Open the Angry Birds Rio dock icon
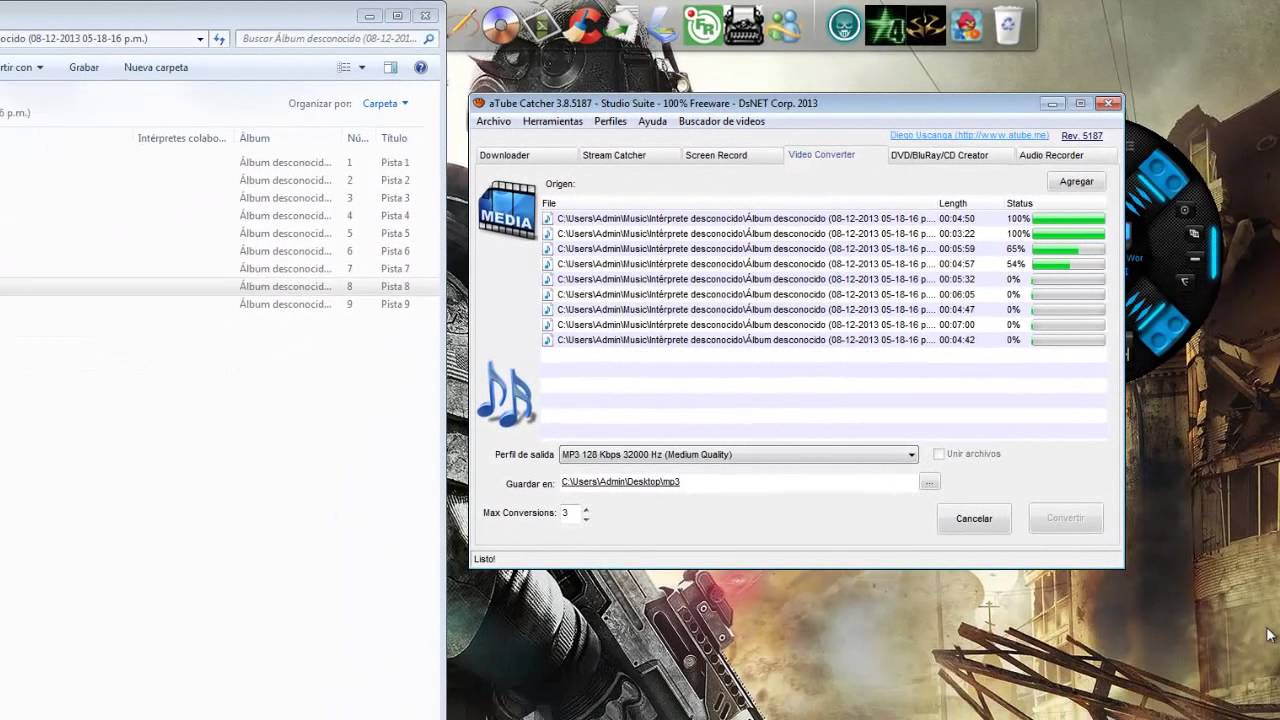 point(966,25)
